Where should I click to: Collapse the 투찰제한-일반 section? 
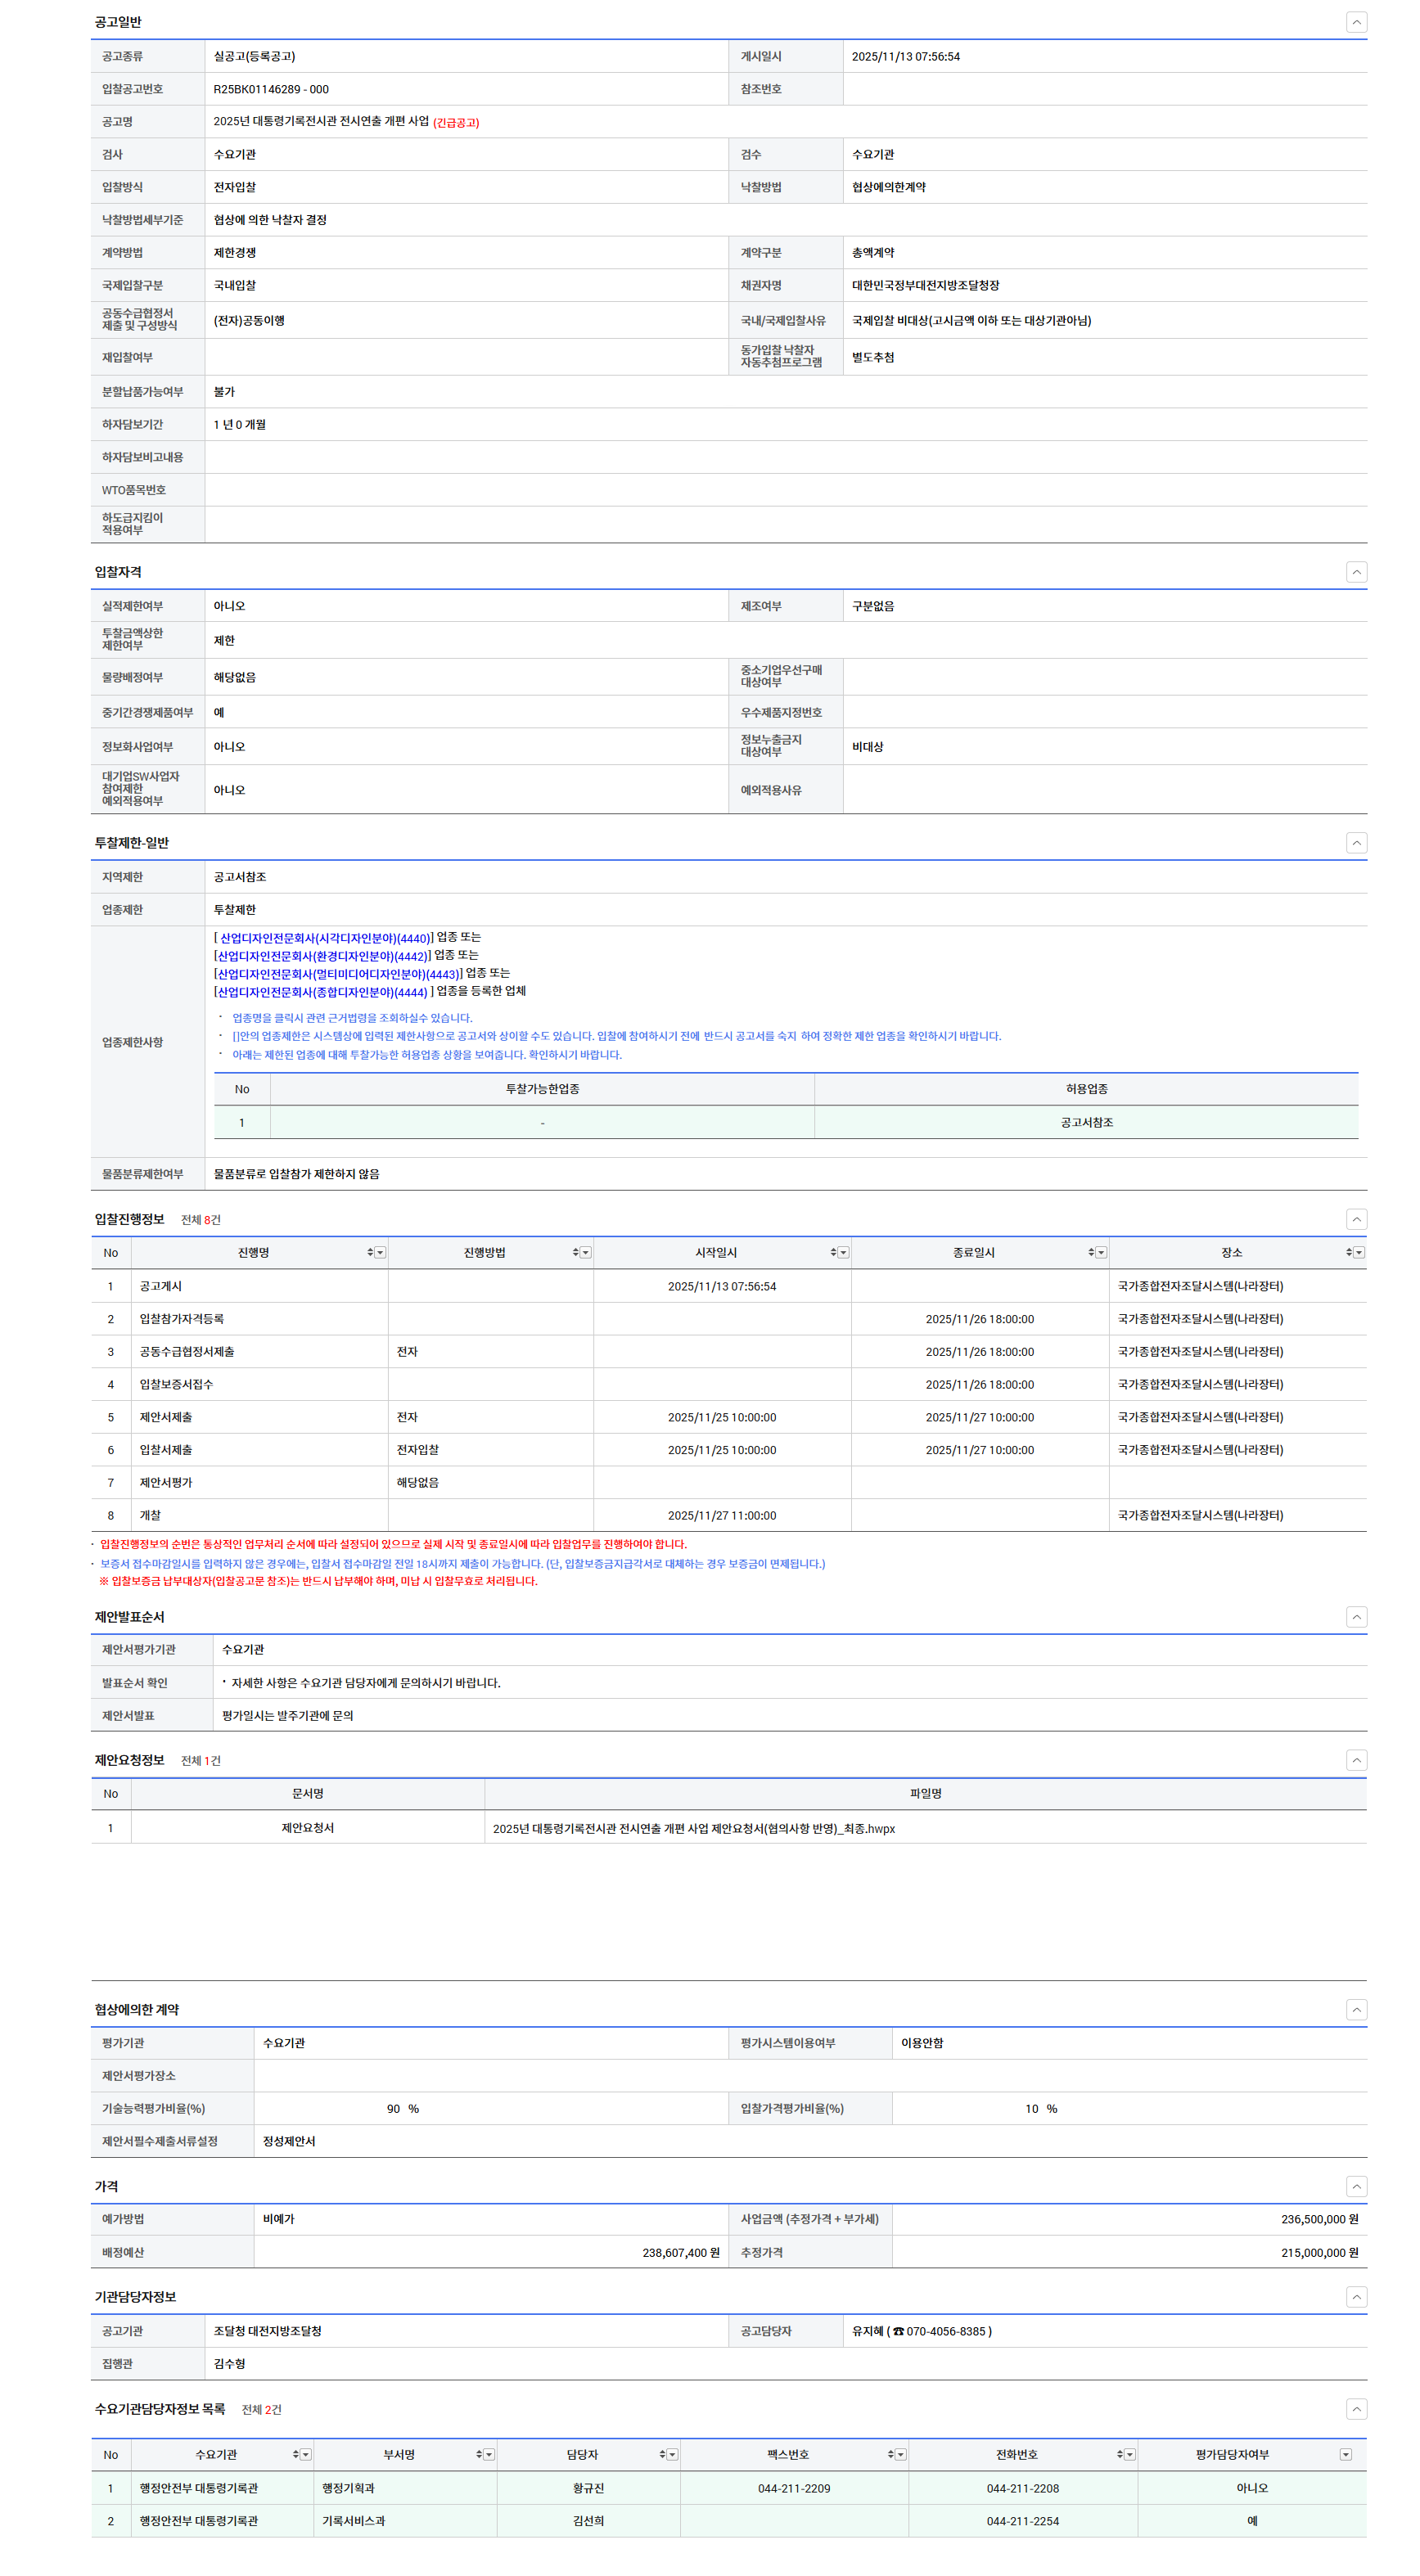click(1356, 843)
